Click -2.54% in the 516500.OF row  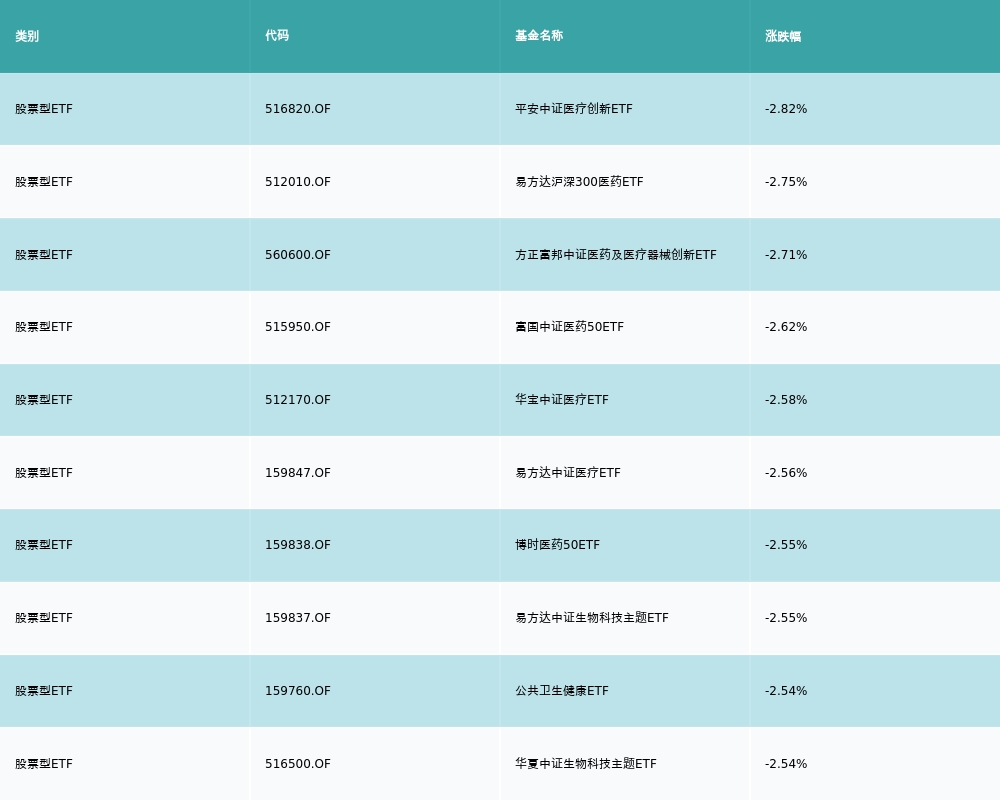[x=786, y=764]
